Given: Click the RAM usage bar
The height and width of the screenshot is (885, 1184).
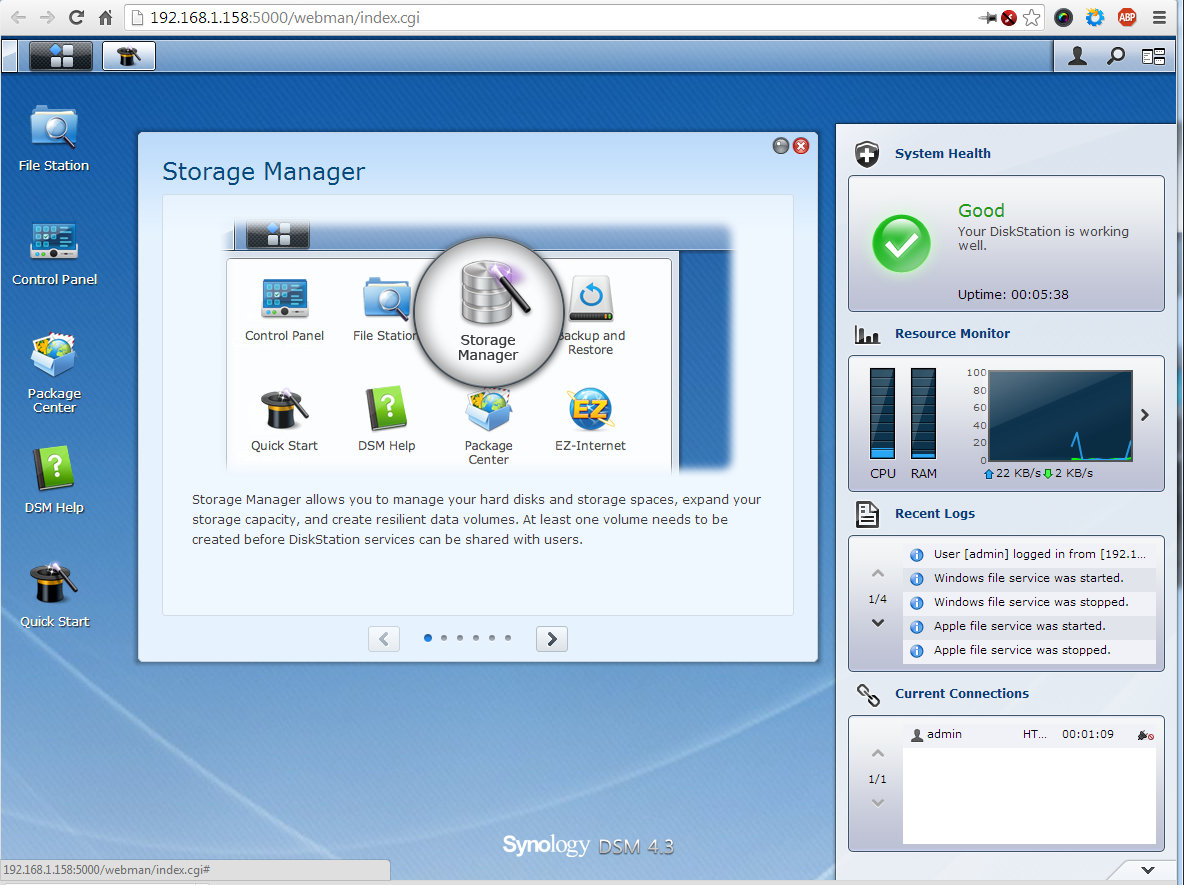Looking at the screenshot, I should [x=923, y=414].
